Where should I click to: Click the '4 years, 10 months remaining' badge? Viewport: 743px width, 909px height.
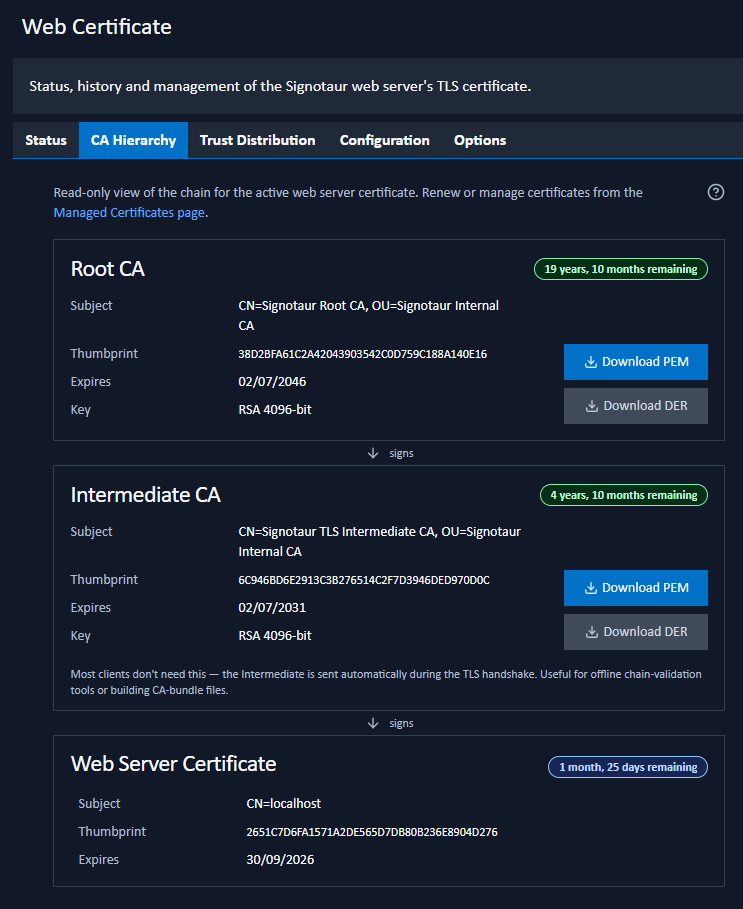[x=624, y=495]
